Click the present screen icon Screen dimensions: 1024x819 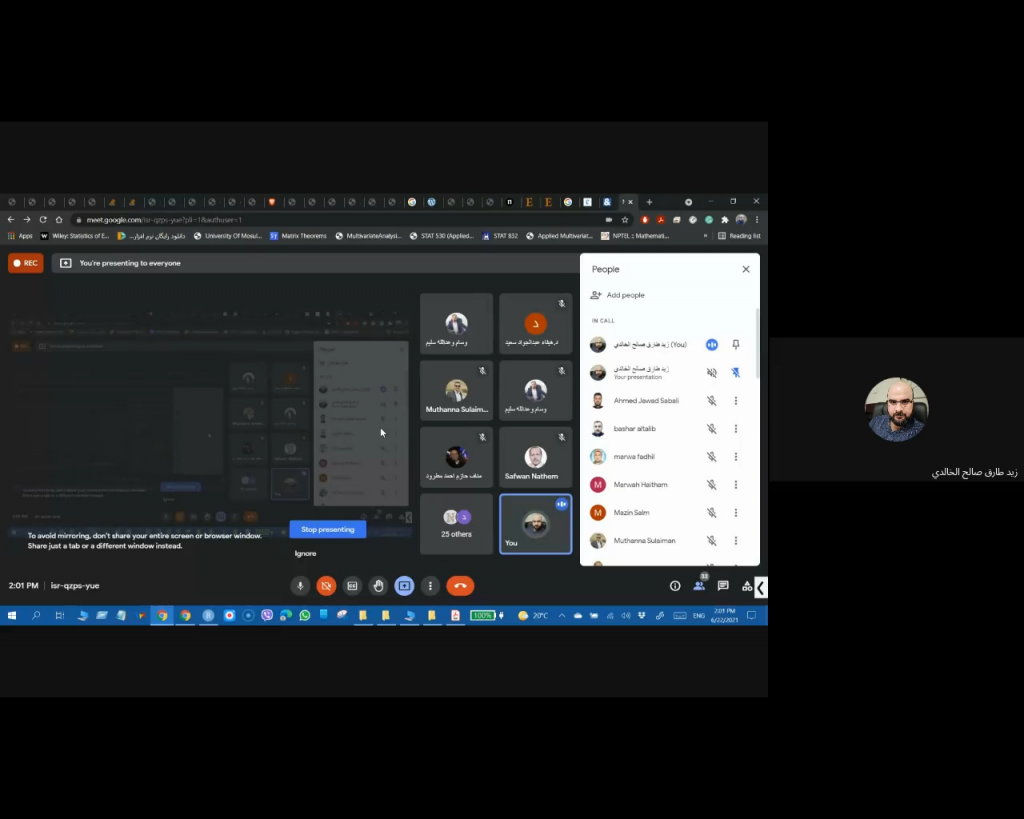[404, 586]
